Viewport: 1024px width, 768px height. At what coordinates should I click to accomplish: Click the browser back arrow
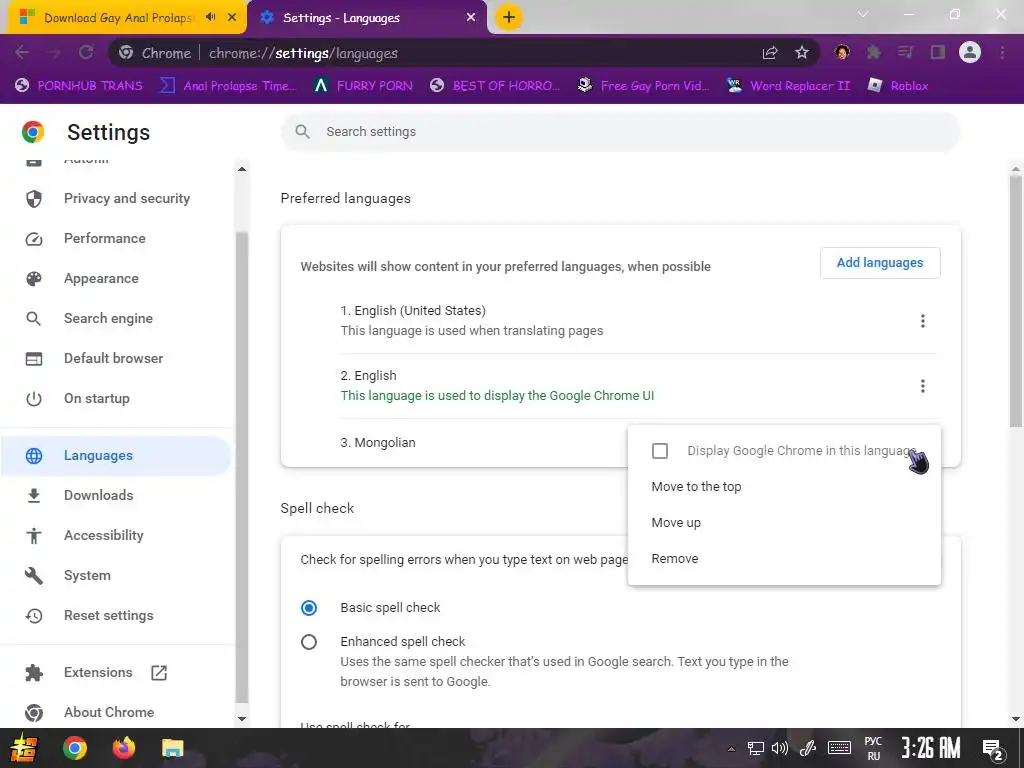click(x=22, y=53)
